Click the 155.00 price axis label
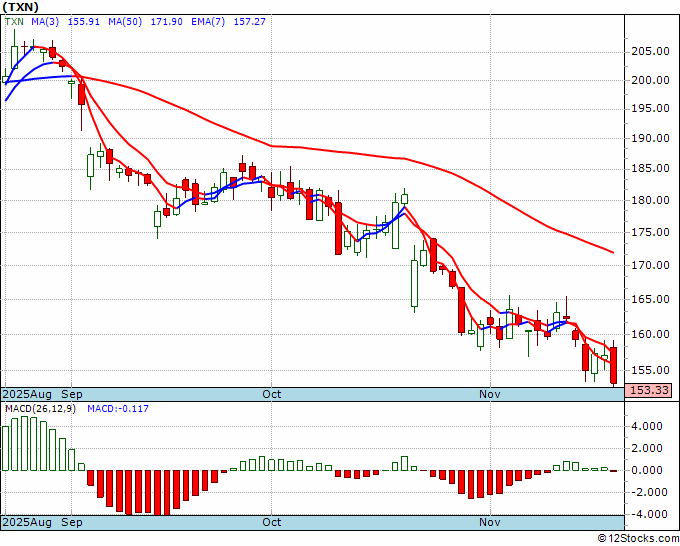Screen dimensions: 680x546 click(650, 370)
